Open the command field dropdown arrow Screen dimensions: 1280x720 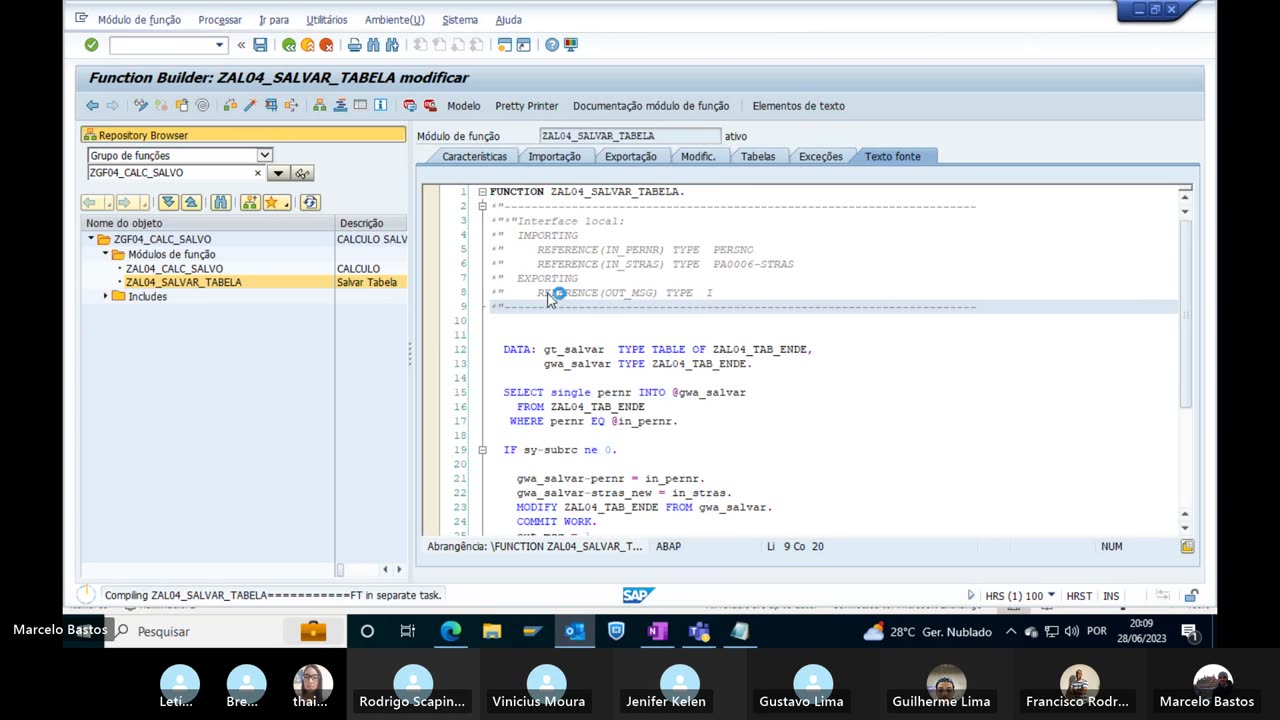pos(219,45)
